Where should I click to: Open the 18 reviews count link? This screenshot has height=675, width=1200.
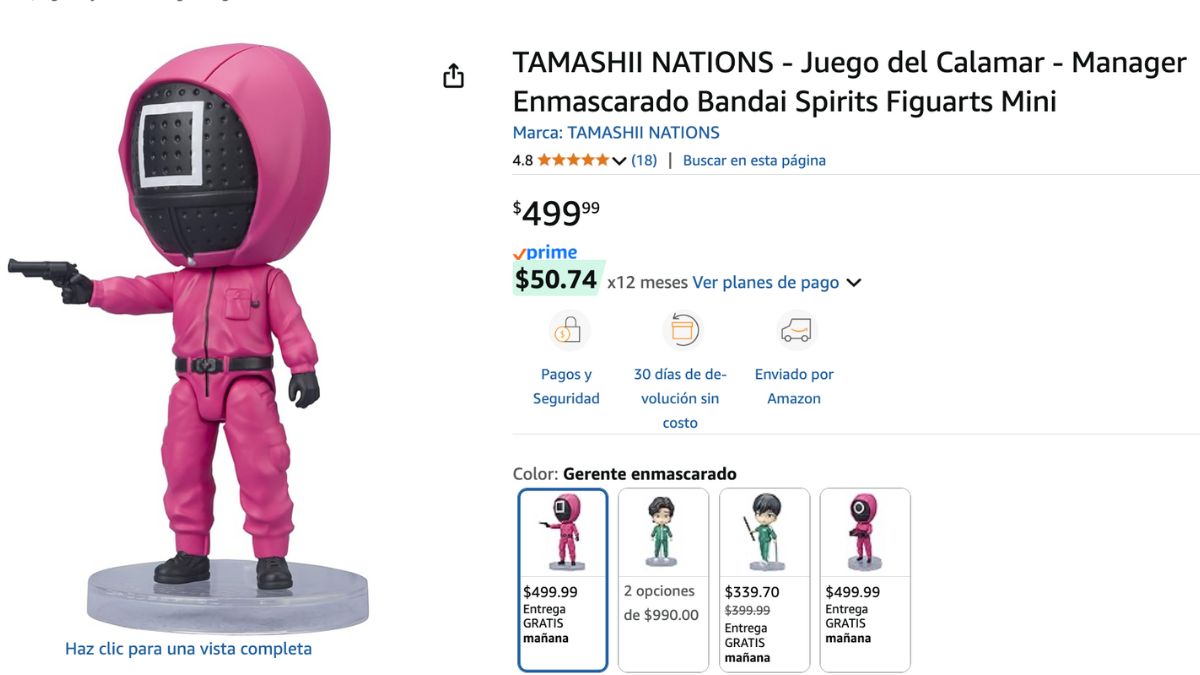(x=644, y=160)
